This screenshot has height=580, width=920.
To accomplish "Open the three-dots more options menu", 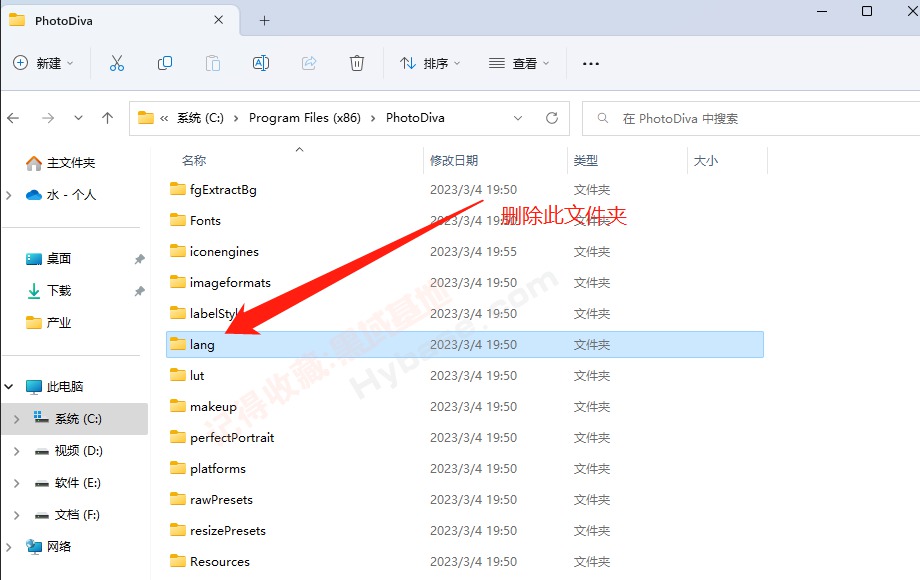I will point(591,63).
